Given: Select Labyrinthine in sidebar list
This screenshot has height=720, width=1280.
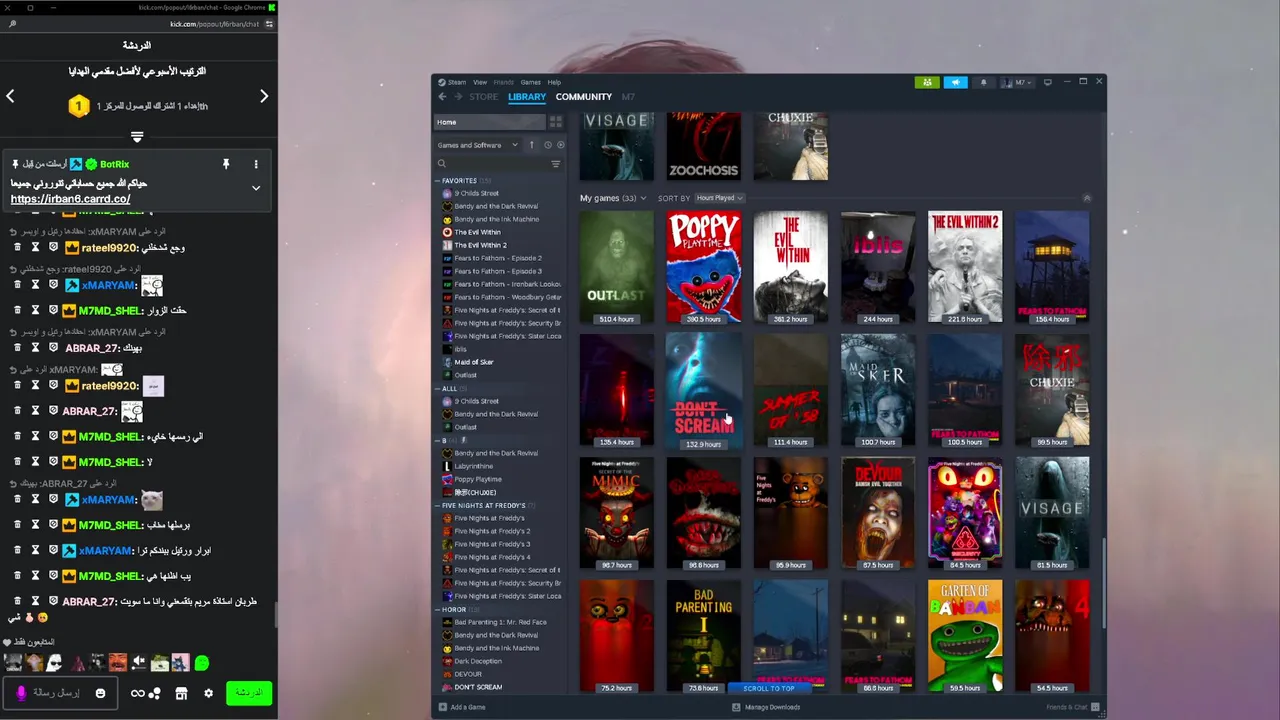Looking at the screenshot, I should (x=473, y=466).
